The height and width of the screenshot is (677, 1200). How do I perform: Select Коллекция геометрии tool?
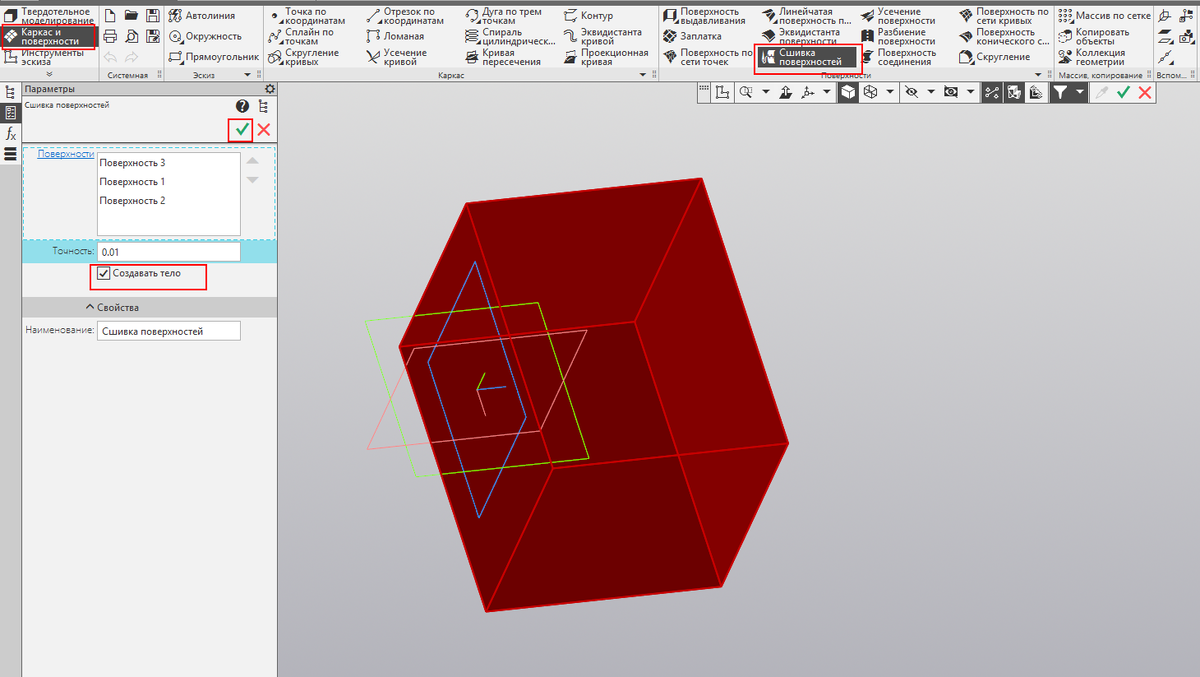pos(1092,57)
